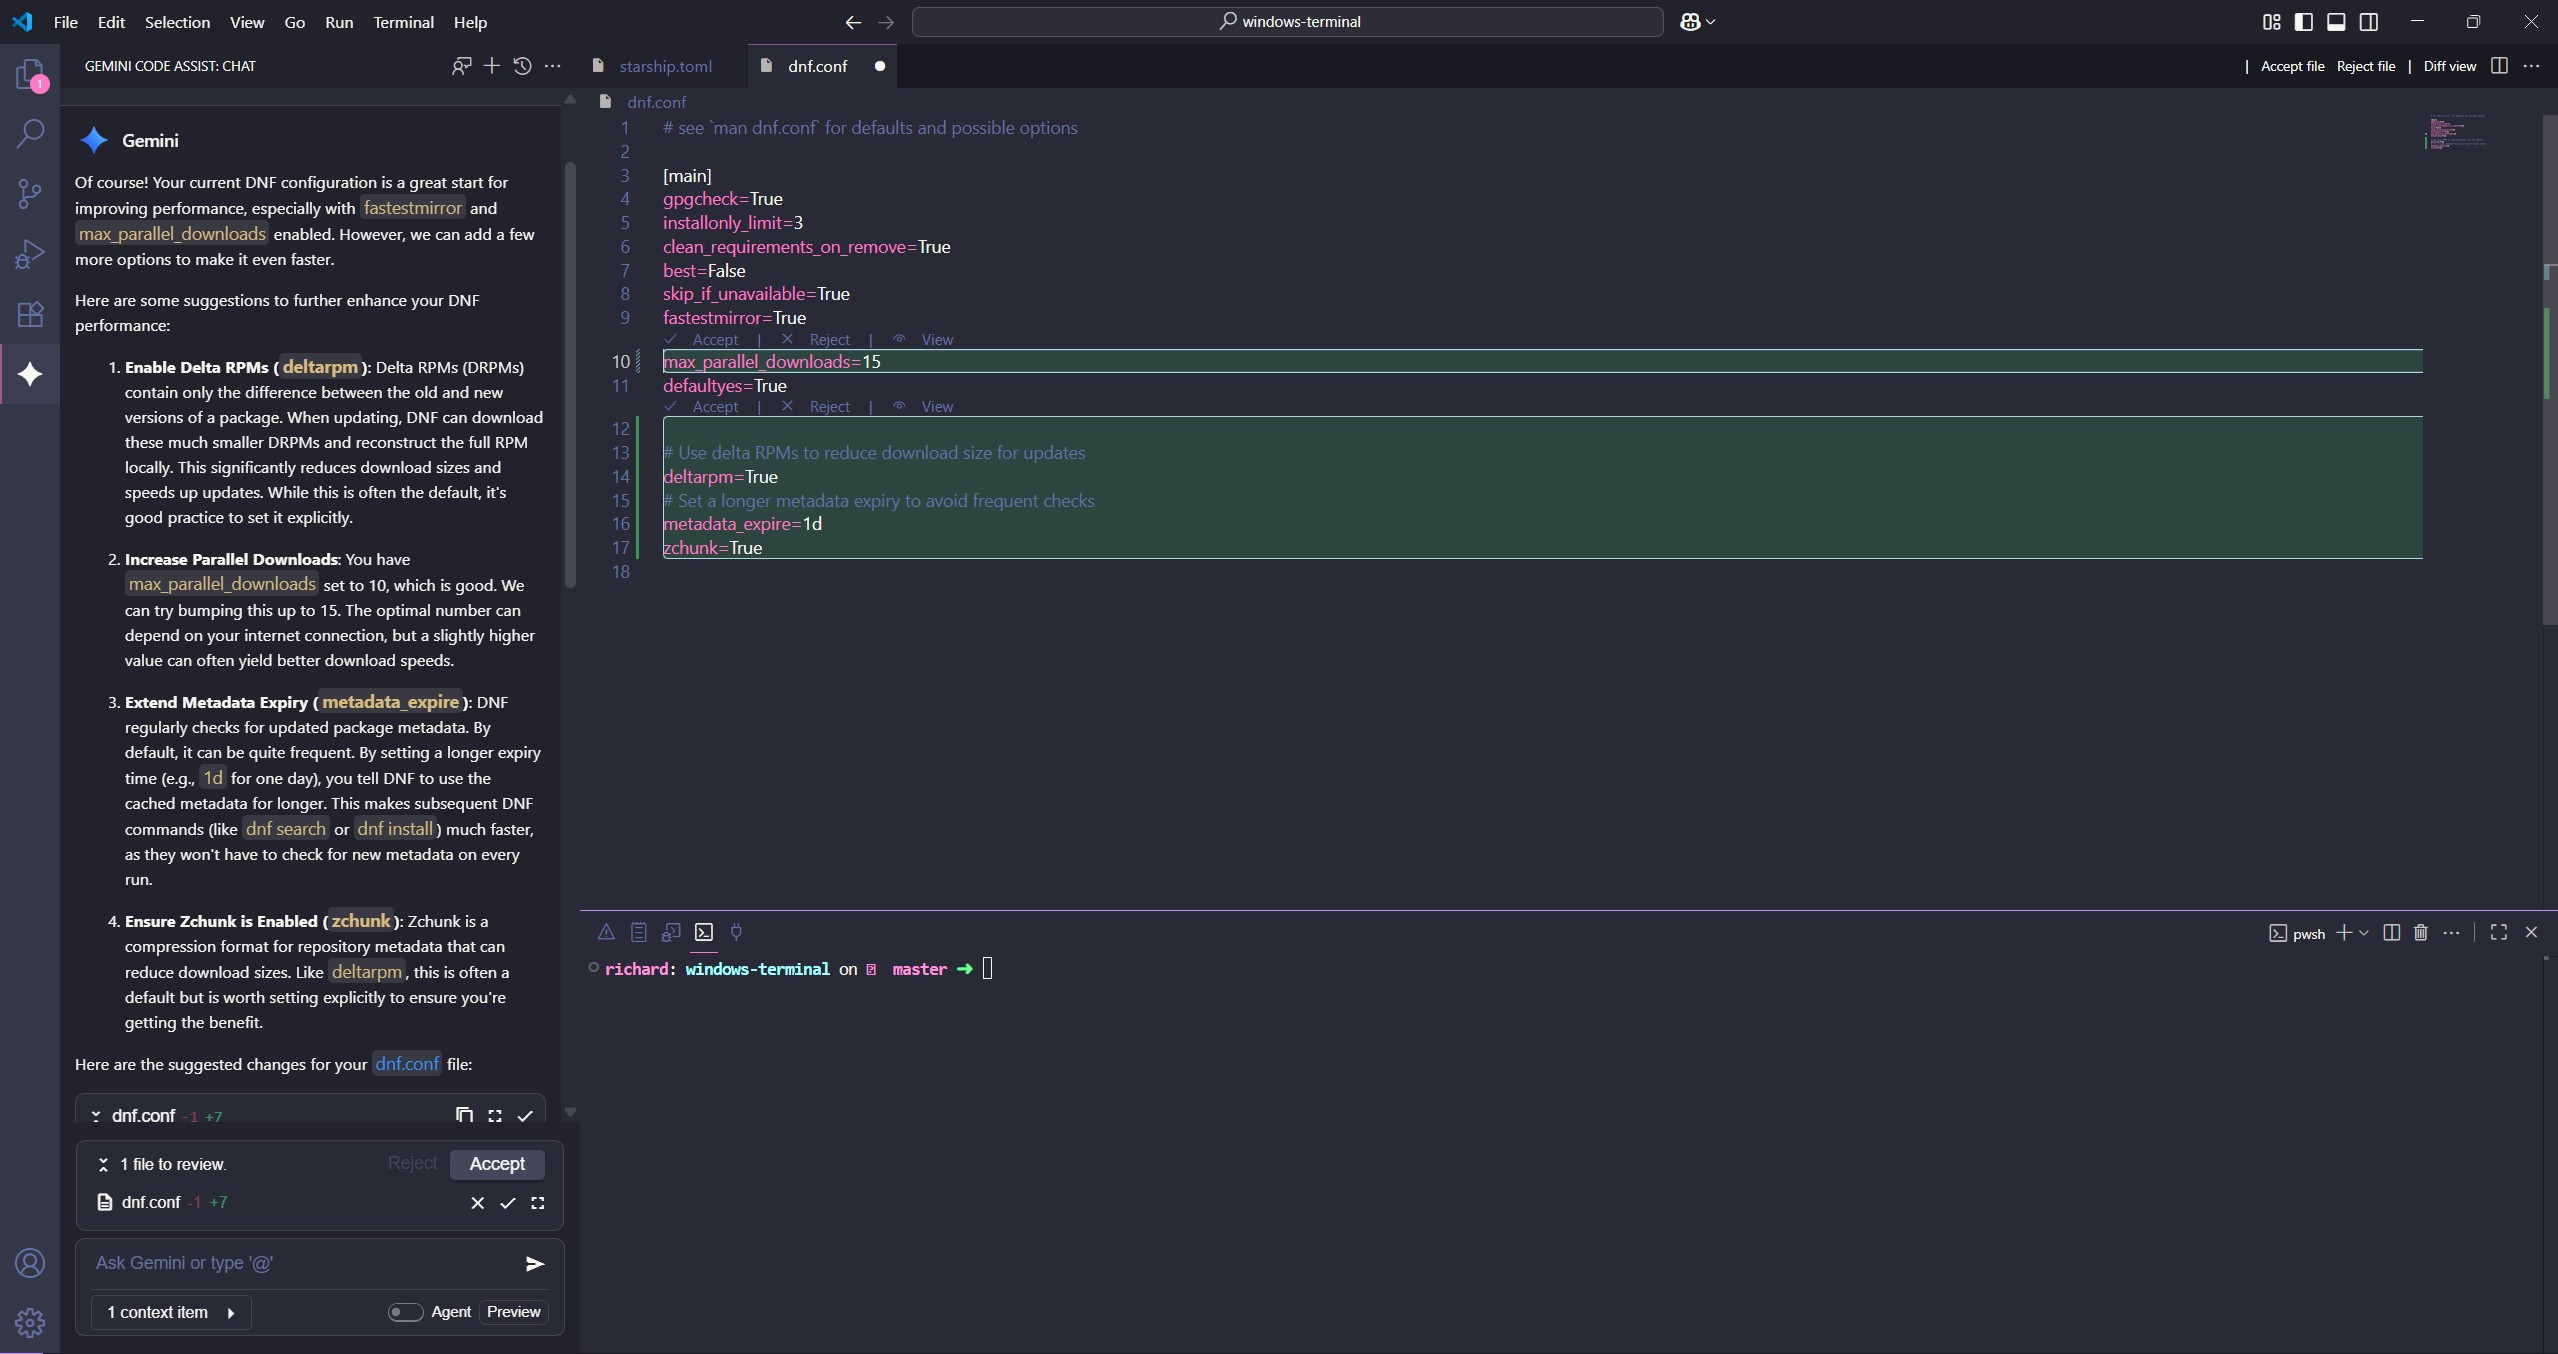Open new terminal profile dropdown arrow
2558x1354 pixels.
pyautogui.click(x=2363, y=932)
